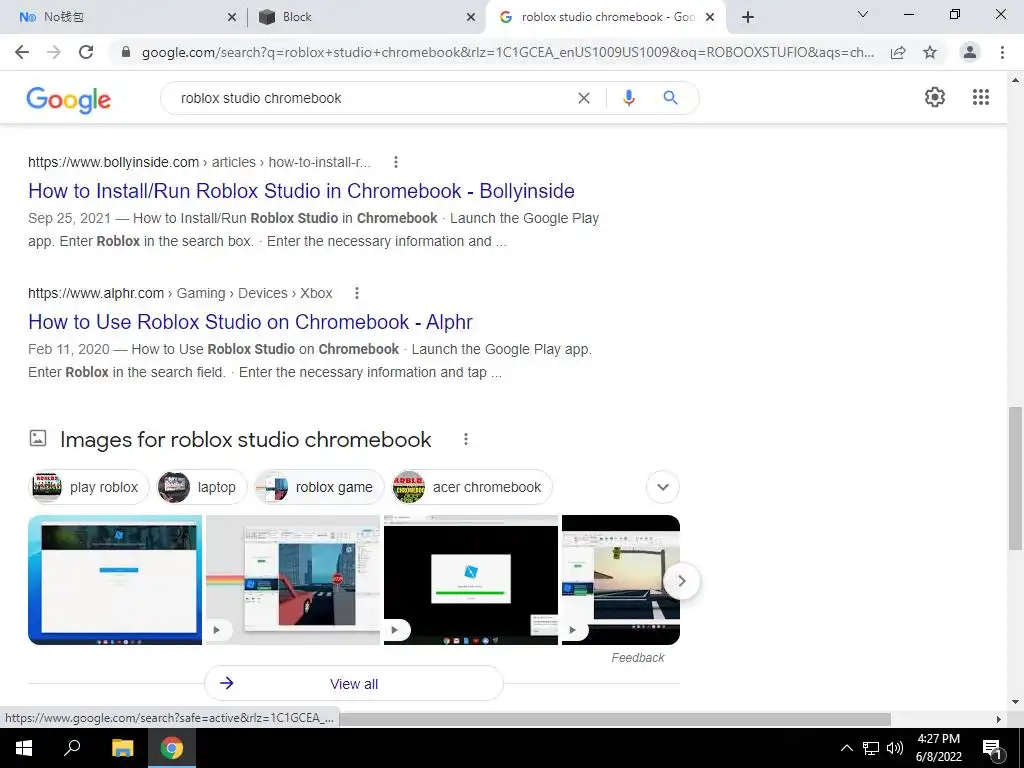Viewport: 1024px width, 768px height.
Task: Submit search with magnifier icon
Action: tap(670, 98)
